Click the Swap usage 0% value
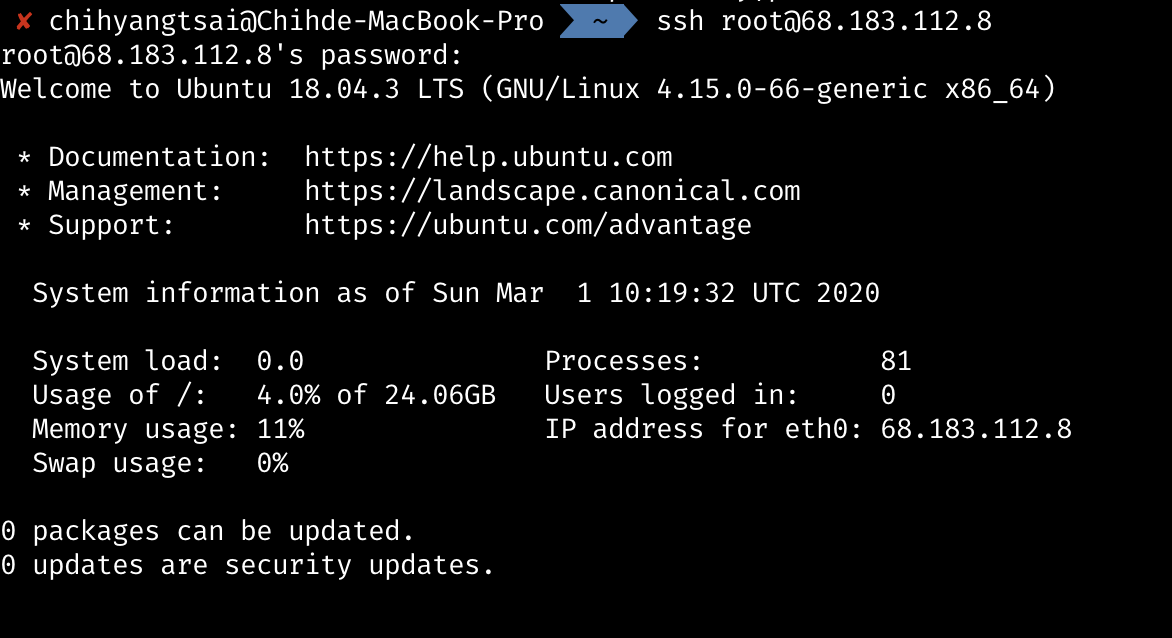Image resolution: width=1172 pixels, height=638 pixels. tap(272, 463)
